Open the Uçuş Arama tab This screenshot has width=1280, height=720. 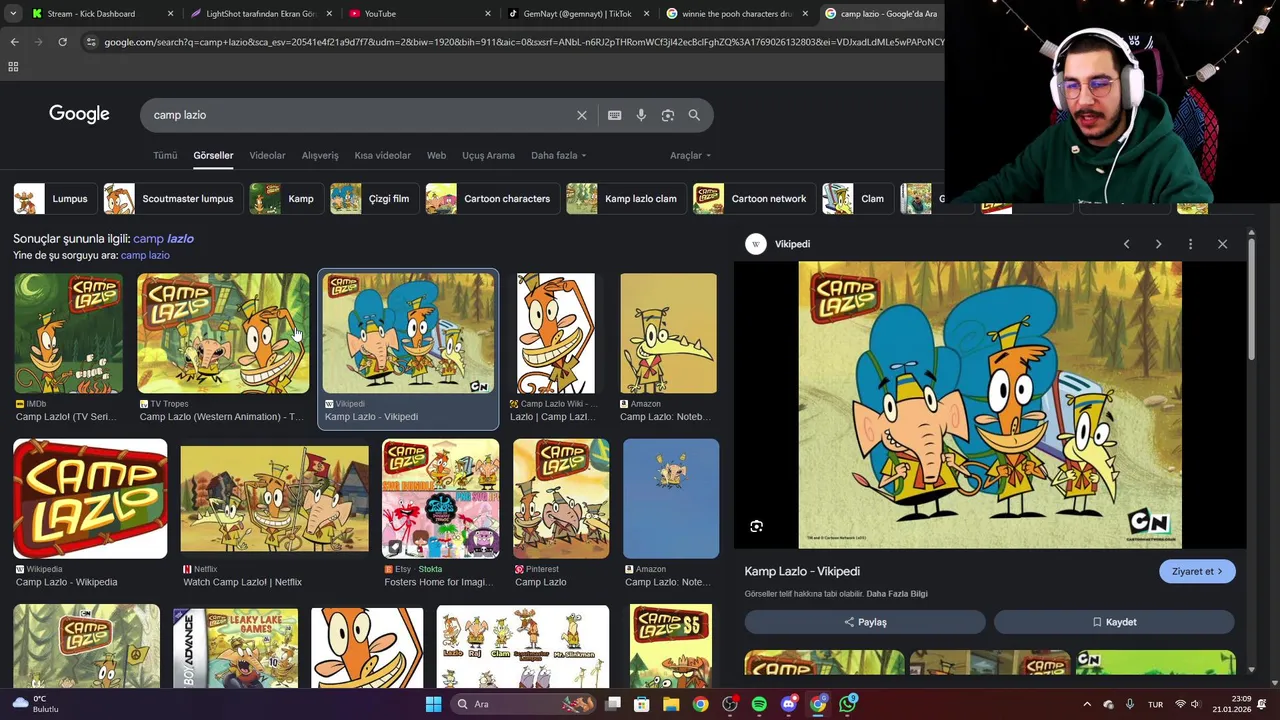coord(488,155)
